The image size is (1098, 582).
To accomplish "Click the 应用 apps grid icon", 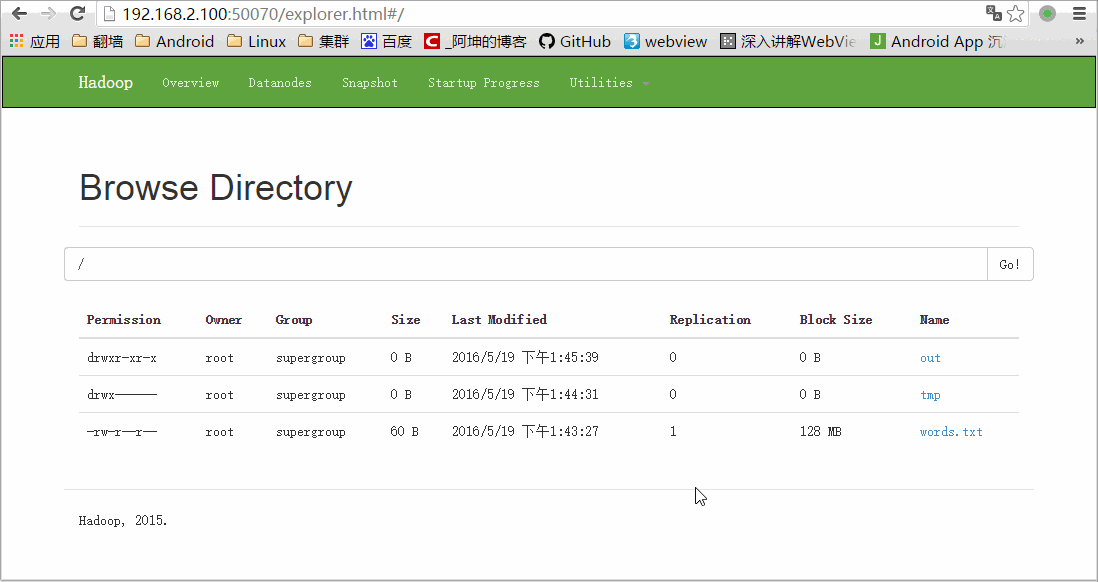I will coord(17,41).
